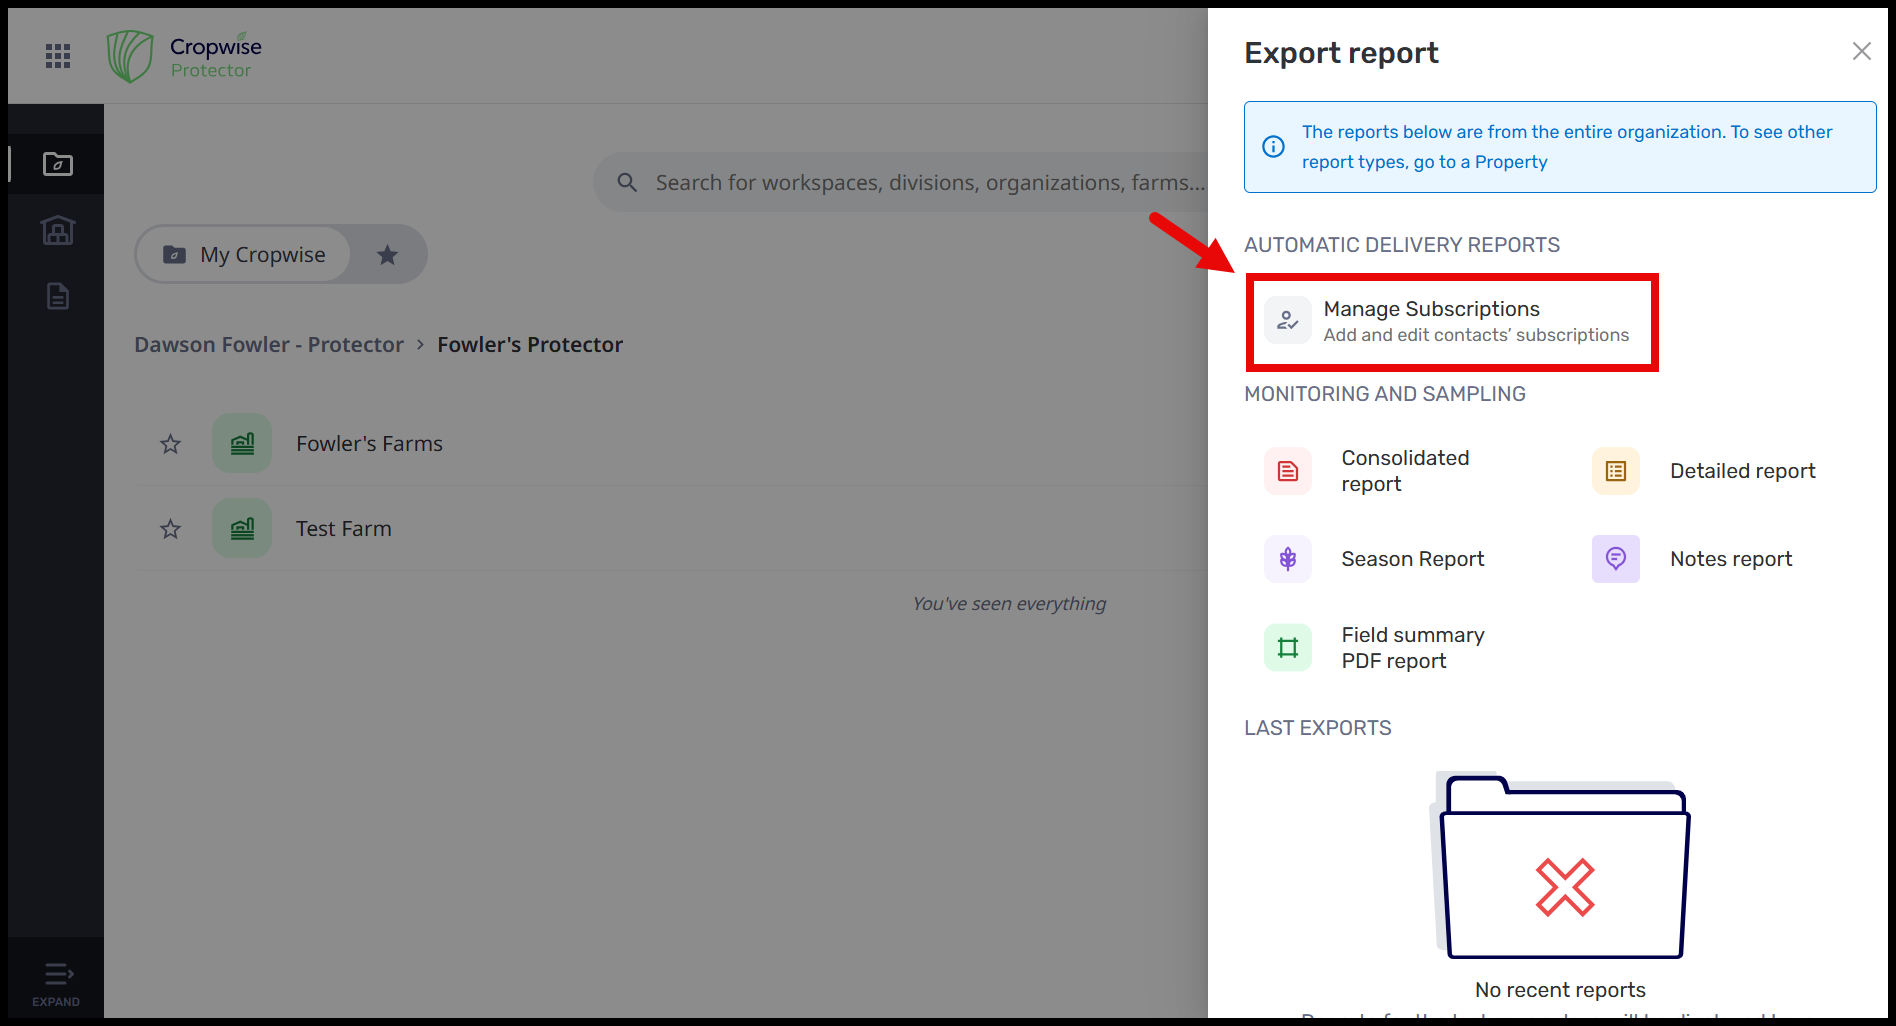Open the reports document sidebar icon

tap(58, 296)
